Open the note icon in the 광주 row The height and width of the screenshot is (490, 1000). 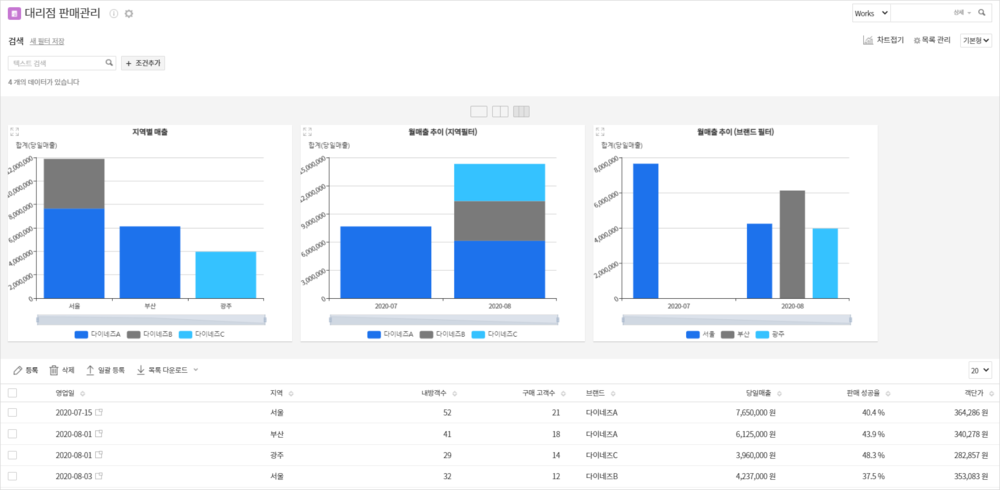pyautogui.click(x=99, y=455)
